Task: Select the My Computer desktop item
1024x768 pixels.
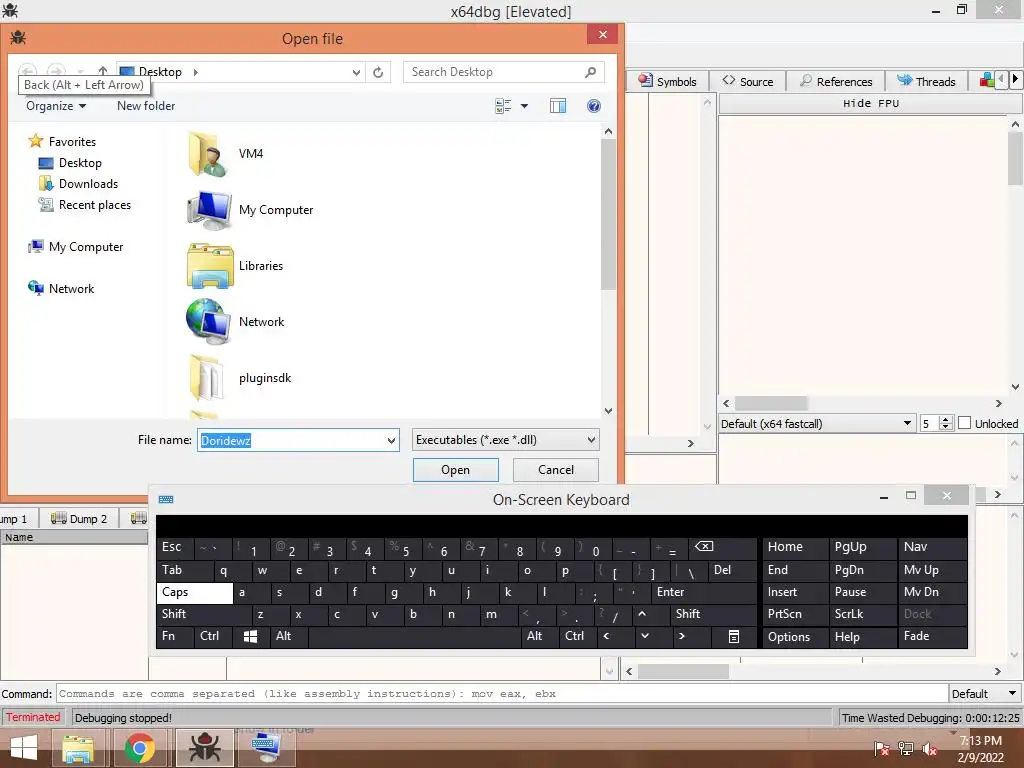Action: [250, 210]
